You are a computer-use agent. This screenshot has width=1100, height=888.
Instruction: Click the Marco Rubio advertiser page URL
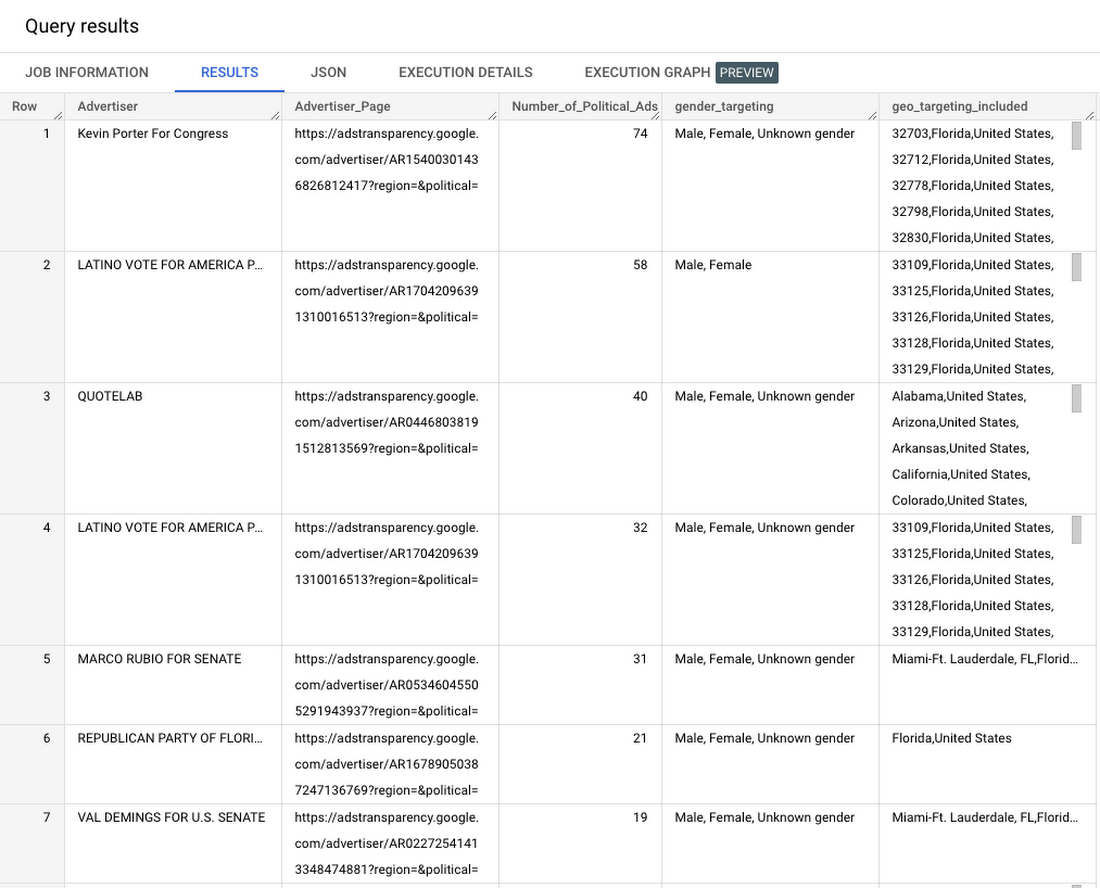(387, 685)
